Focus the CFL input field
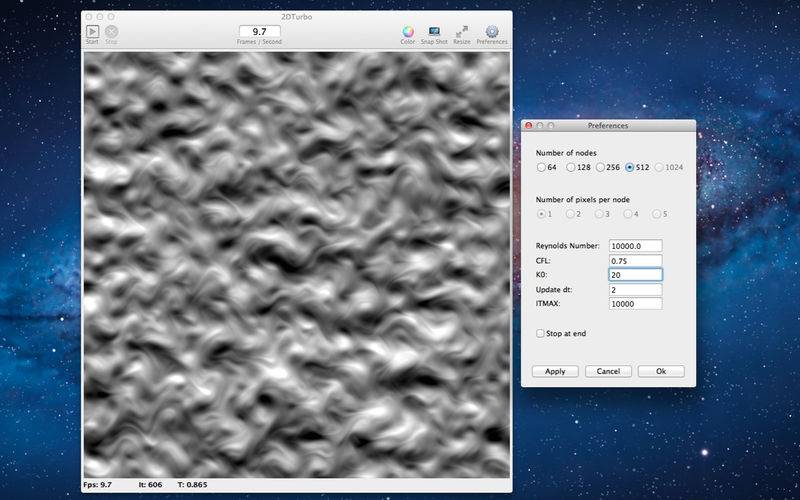Screen dimensions: 800x500 click(x=636, y=261)
